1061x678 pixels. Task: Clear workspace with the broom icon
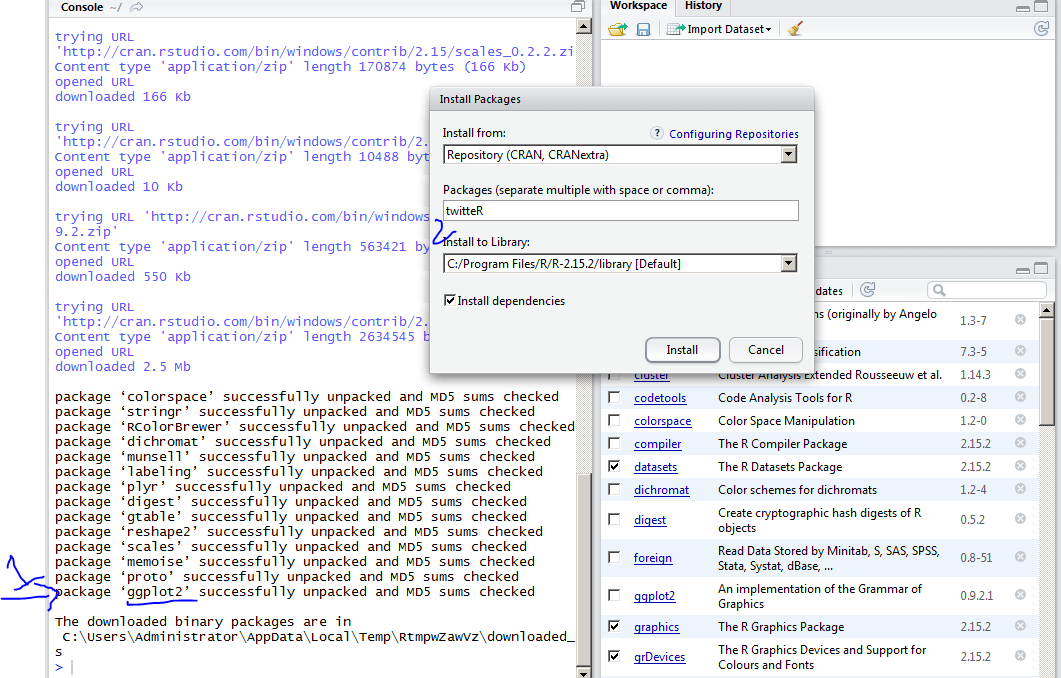coord(795,29)
